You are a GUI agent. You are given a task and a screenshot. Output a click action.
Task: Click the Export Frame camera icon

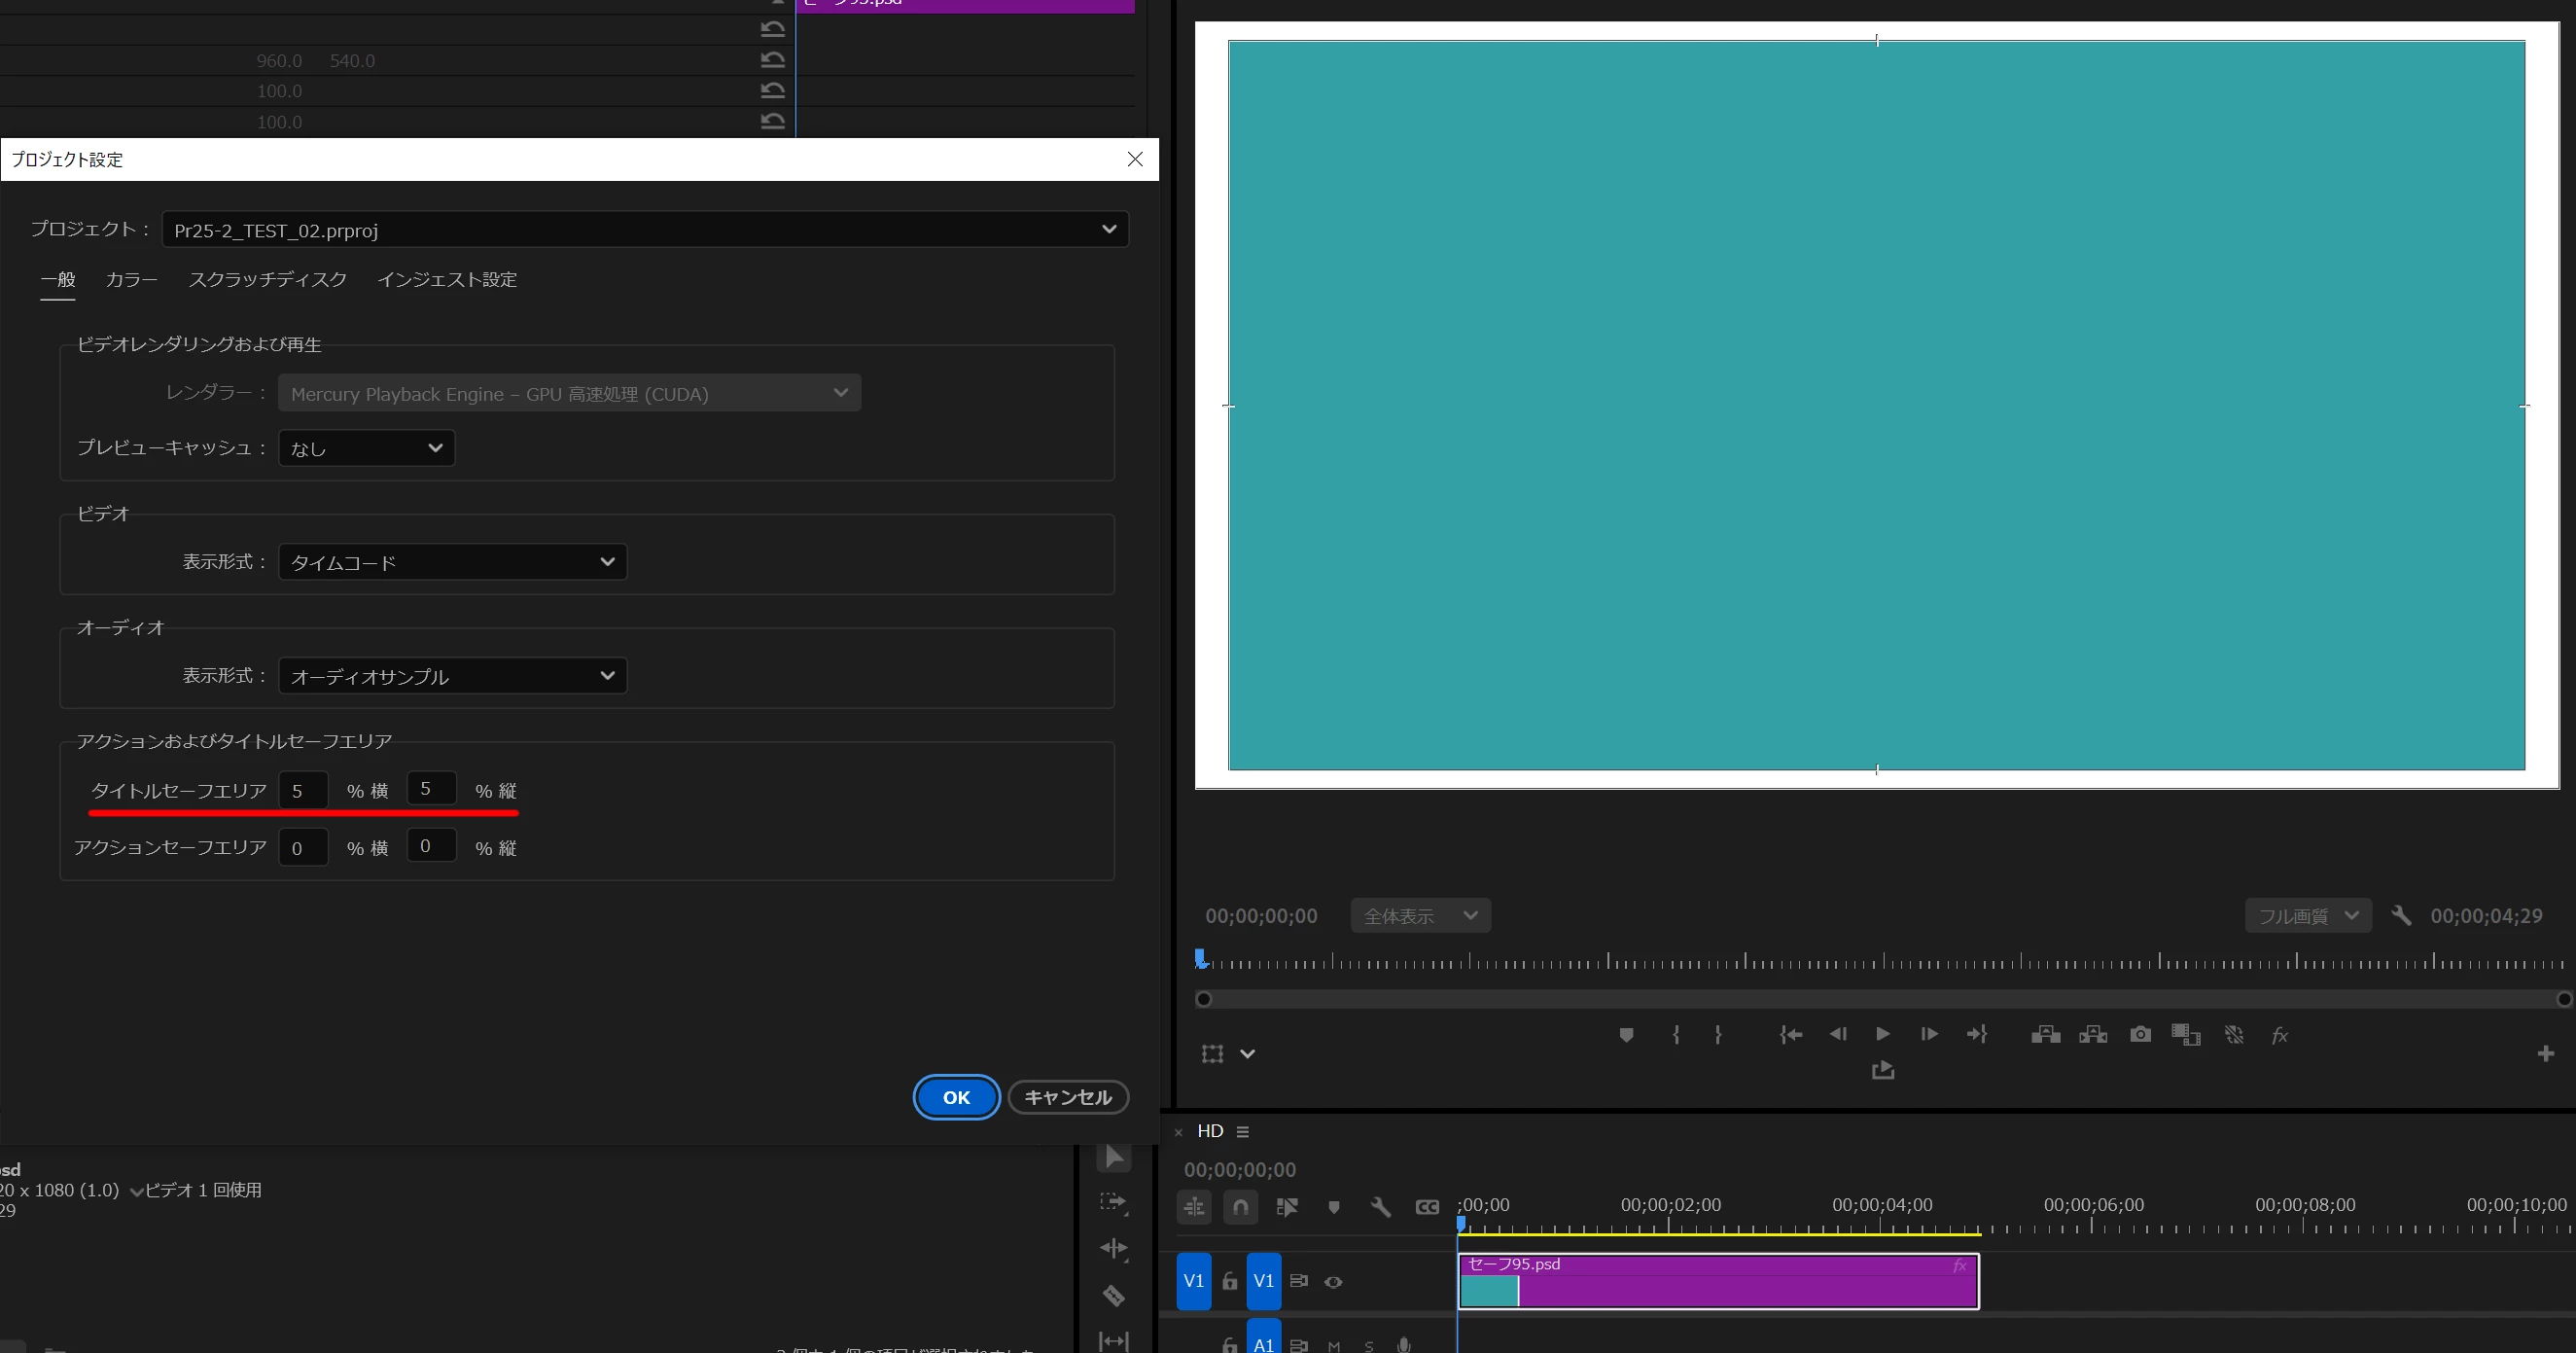point(2140,1034)
